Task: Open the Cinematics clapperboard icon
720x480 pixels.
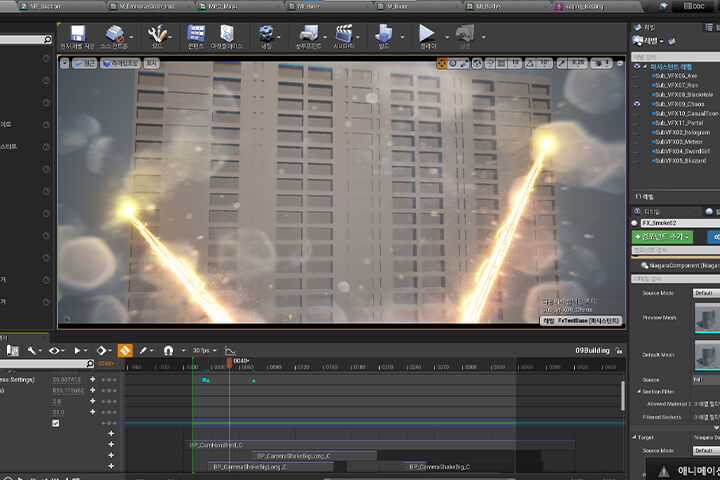Action: (x=343, y=34)
